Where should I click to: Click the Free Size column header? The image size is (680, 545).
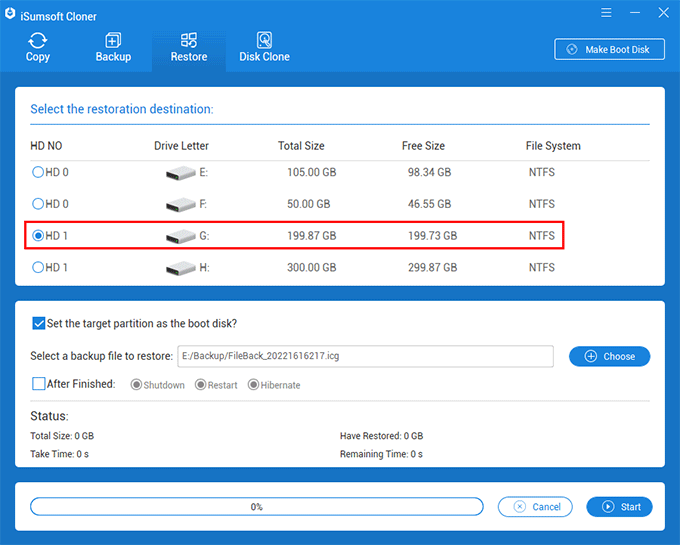click(423, 146)
